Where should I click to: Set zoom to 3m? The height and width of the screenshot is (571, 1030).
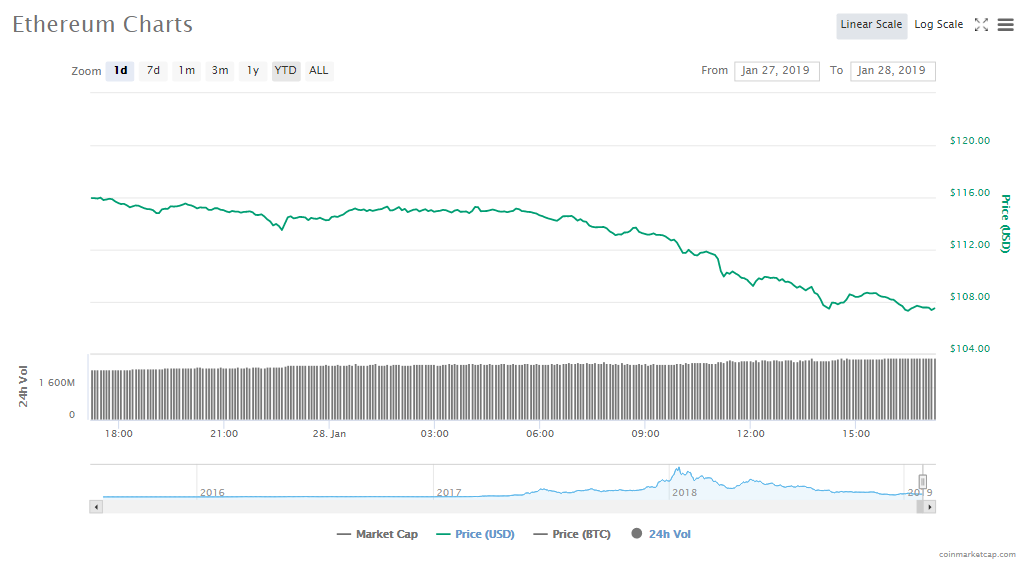point(219,71)
